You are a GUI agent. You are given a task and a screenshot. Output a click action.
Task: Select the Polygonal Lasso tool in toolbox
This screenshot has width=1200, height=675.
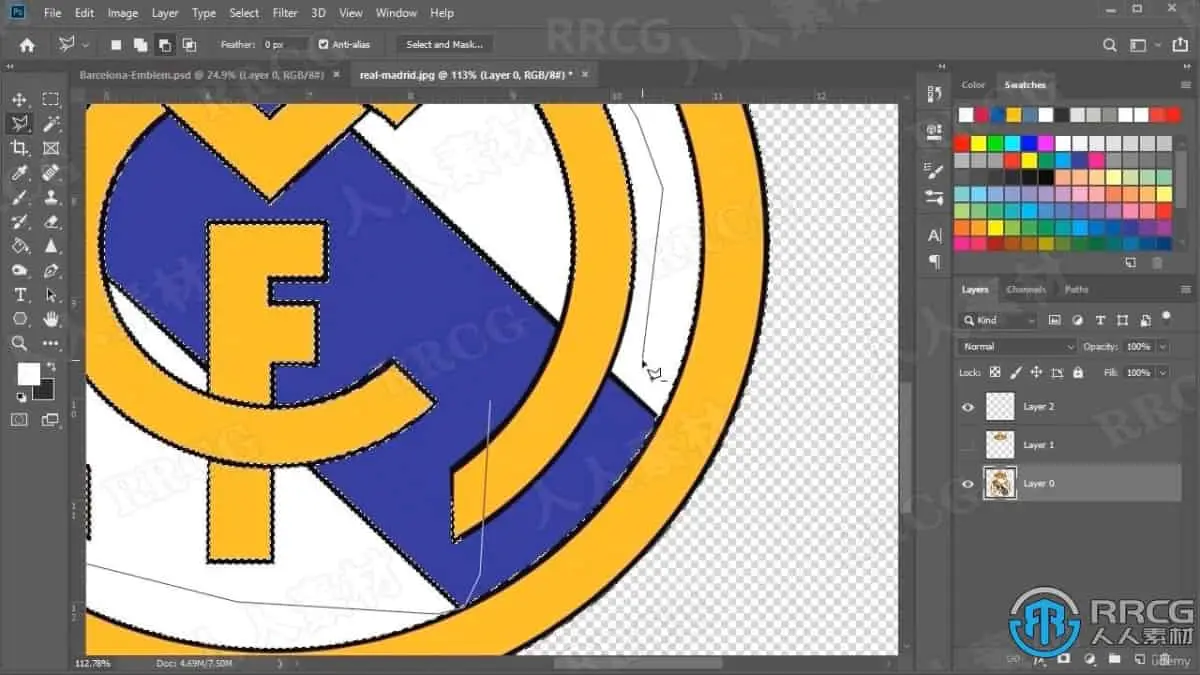[x=19, y=124]
